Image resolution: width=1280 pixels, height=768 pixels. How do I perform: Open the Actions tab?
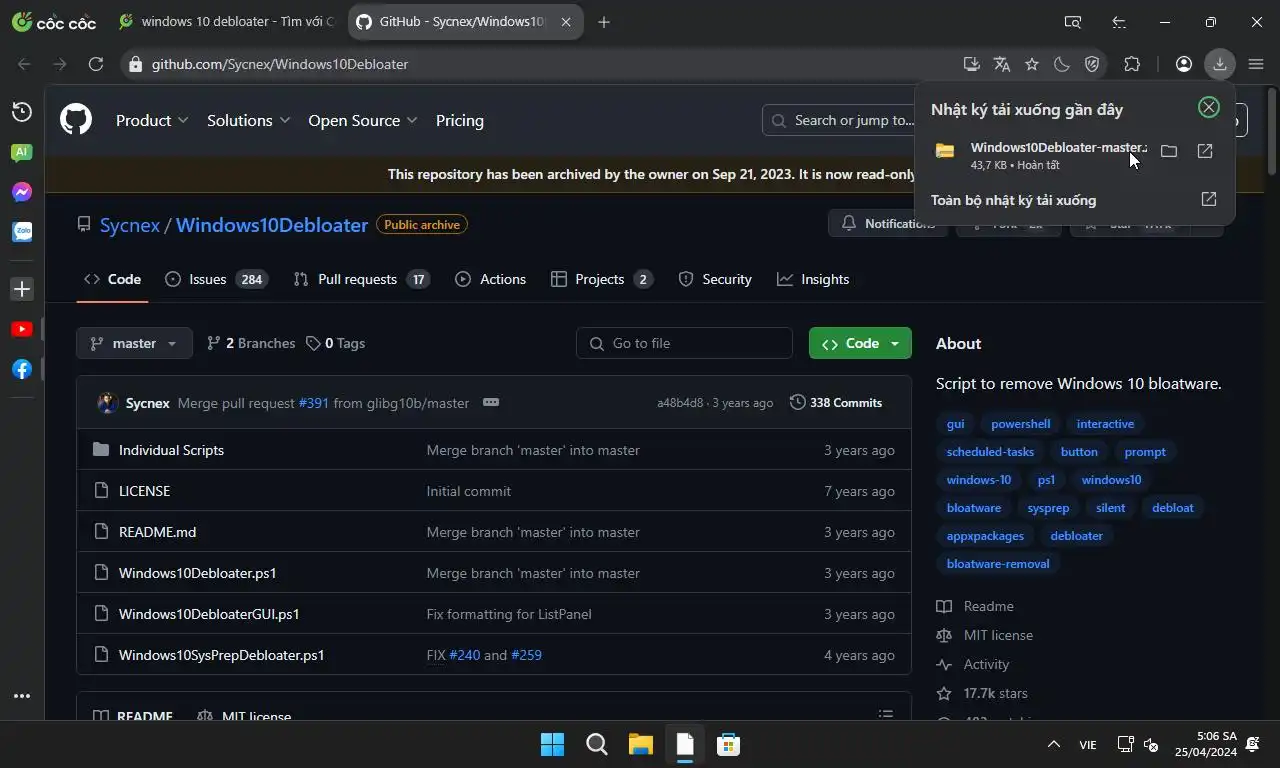pyautogui.click(x=490, y=279)
